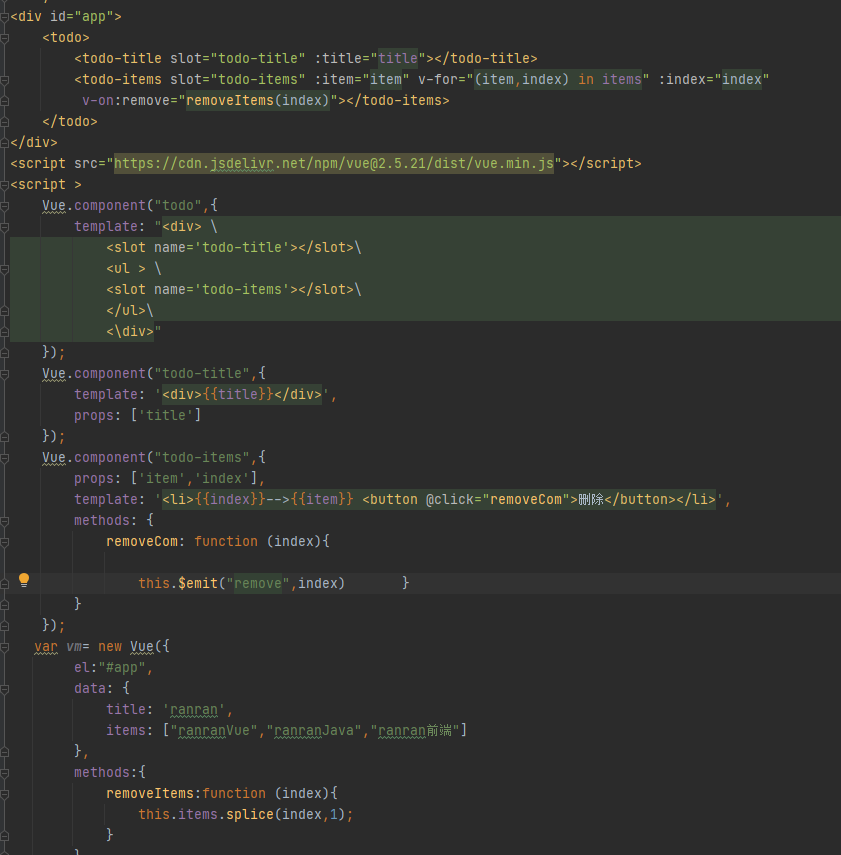Click the '<\div>"' template ending
The height and width of the screenshot is (855, 841).
134,332
